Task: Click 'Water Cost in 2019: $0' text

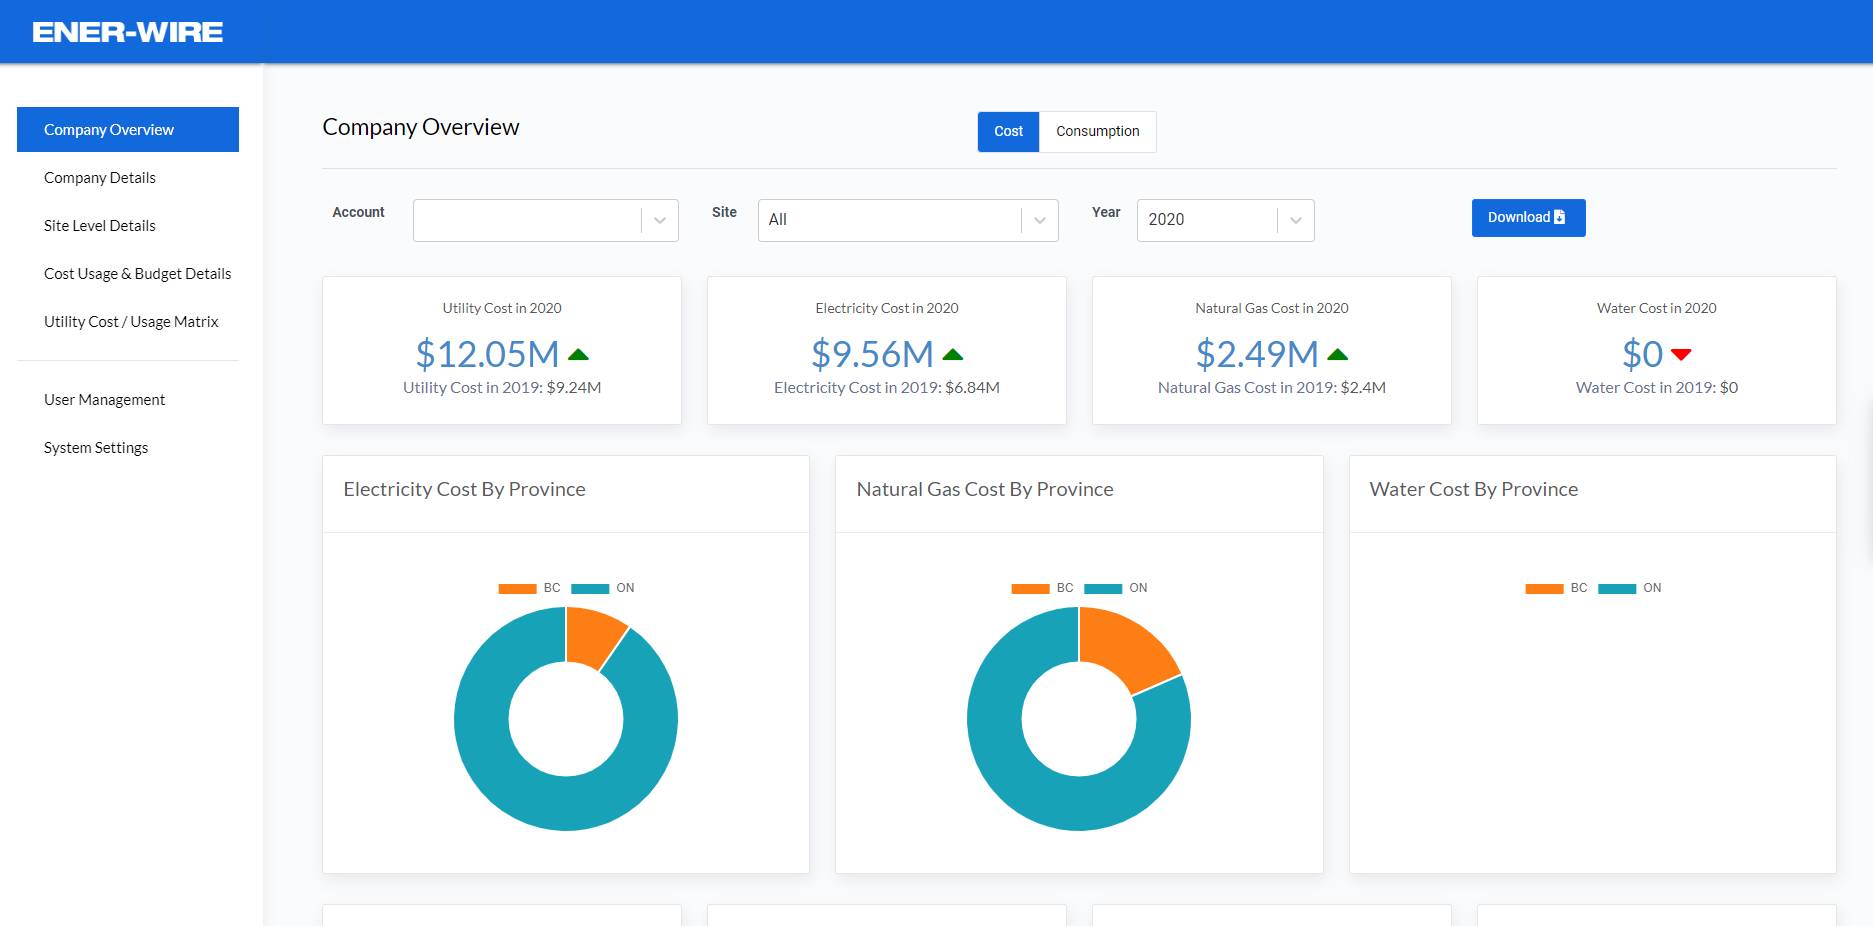Action: pyautogui.click(x=1657, y=388)
